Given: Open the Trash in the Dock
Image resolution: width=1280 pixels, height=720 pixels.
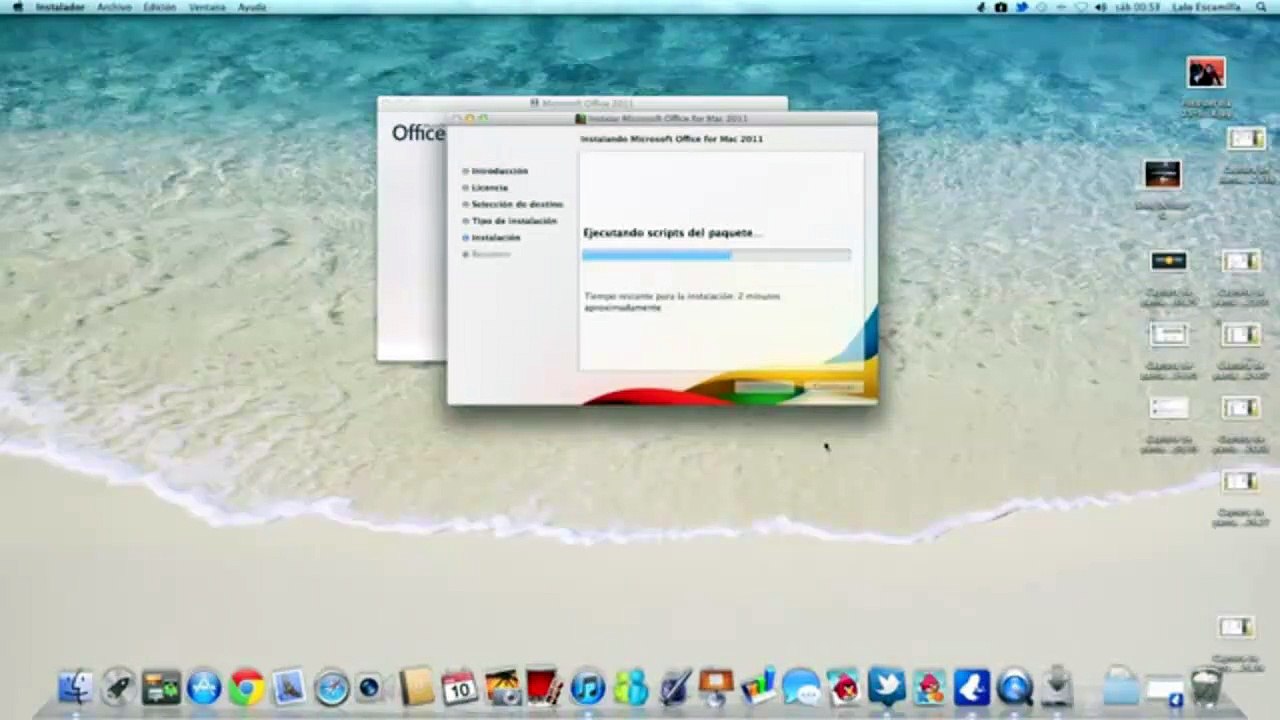Looking at the screenshot, I should point(1207,687).
